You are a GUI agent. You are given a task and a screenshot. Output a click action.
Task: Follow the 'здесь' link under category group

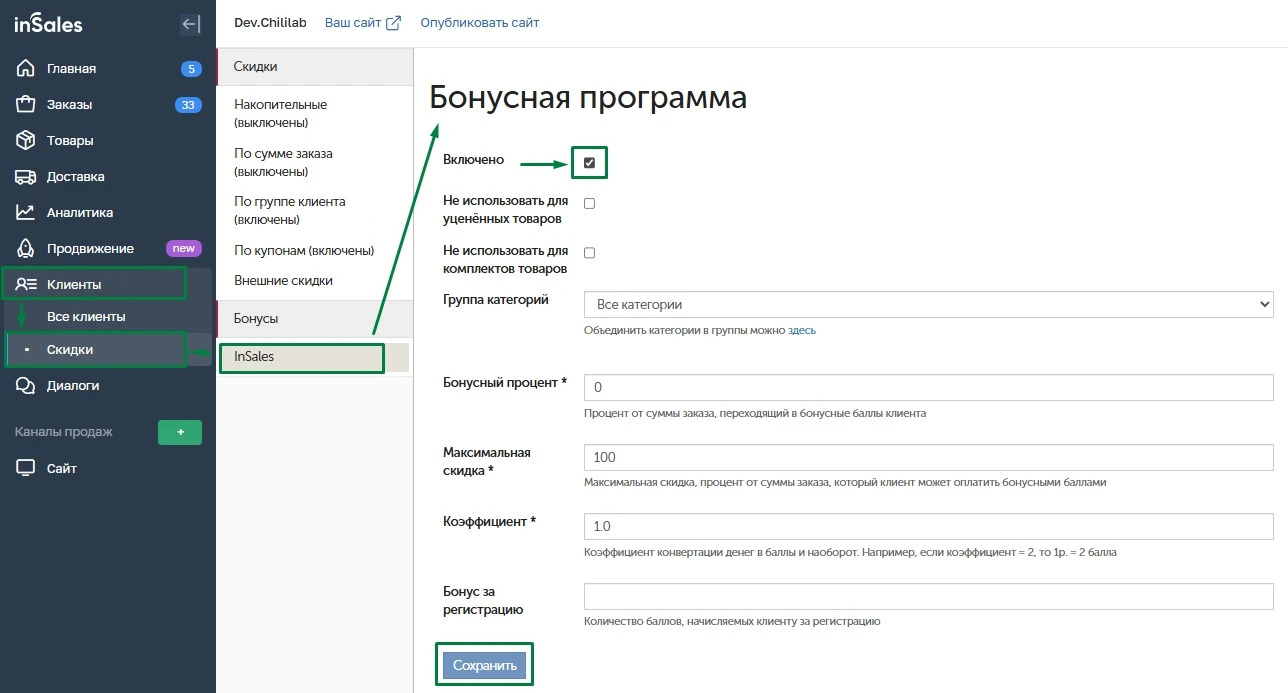click(x=802, y=330)
